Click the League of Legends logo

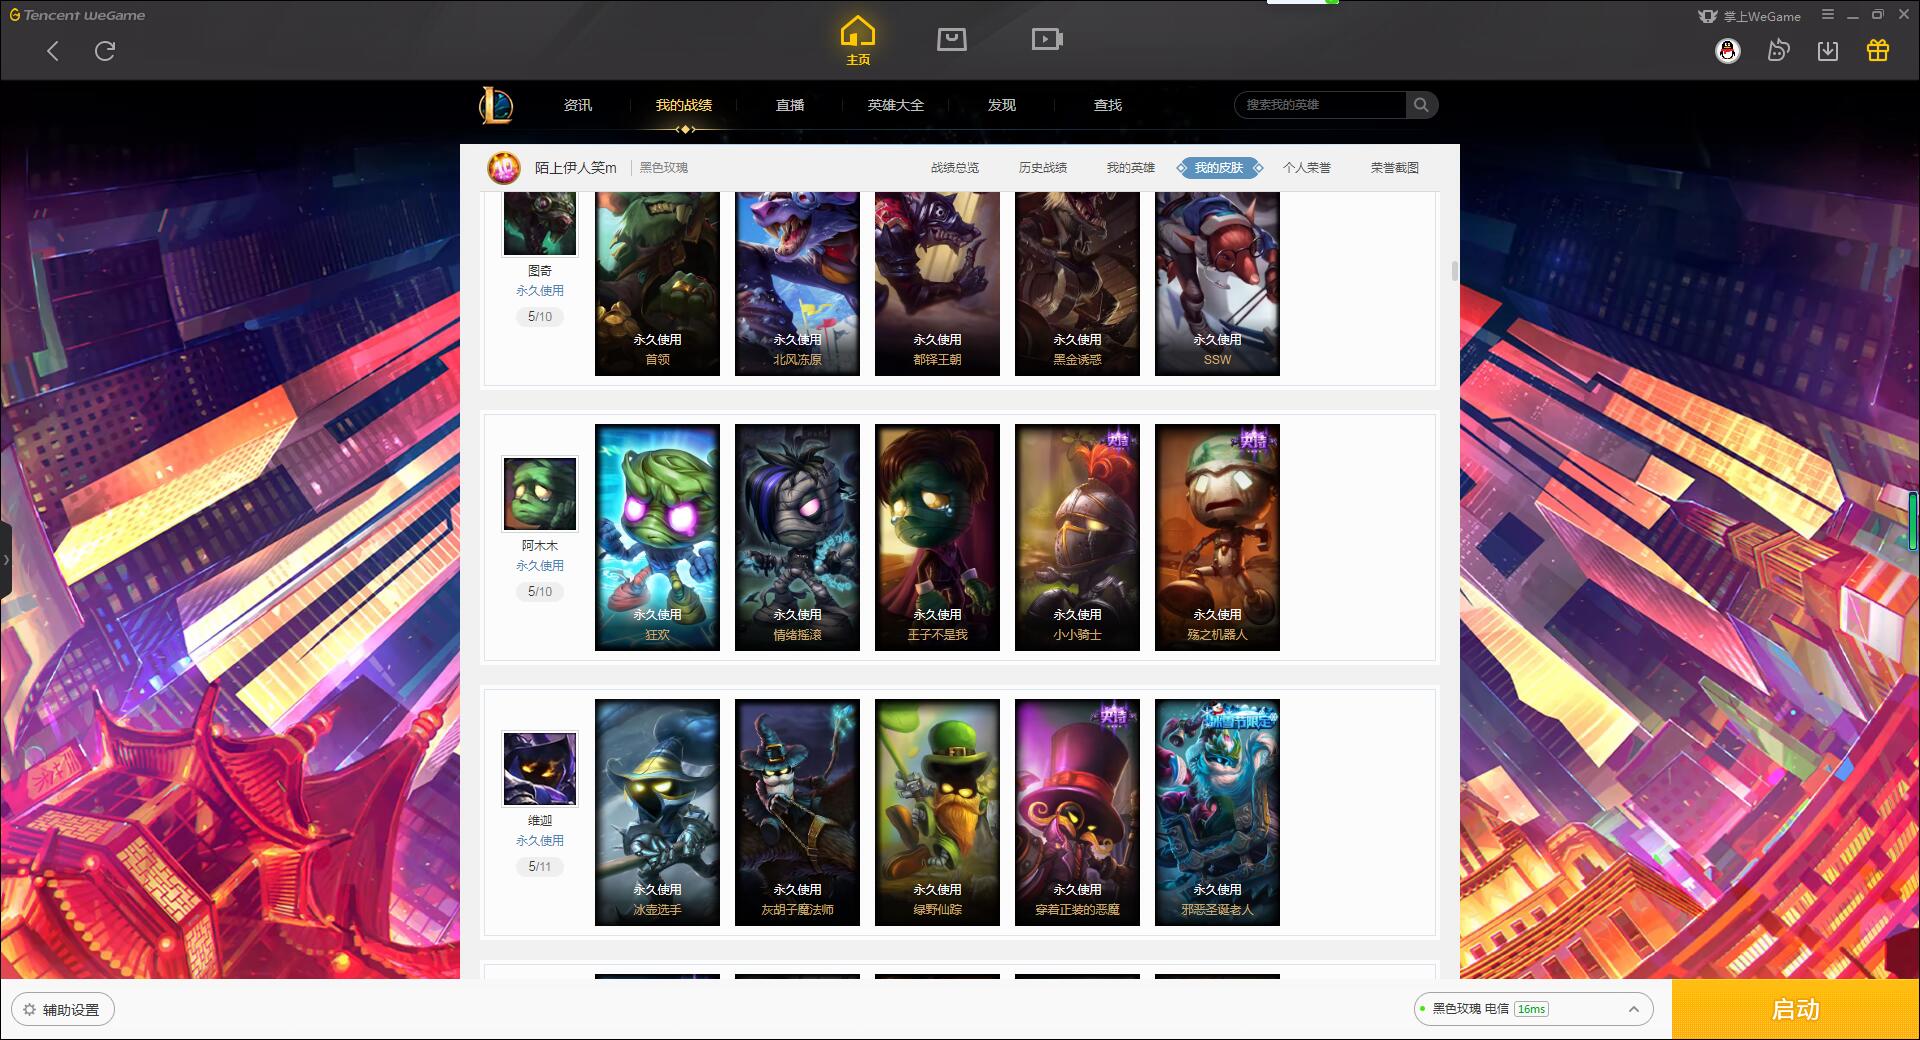point(496,105)
